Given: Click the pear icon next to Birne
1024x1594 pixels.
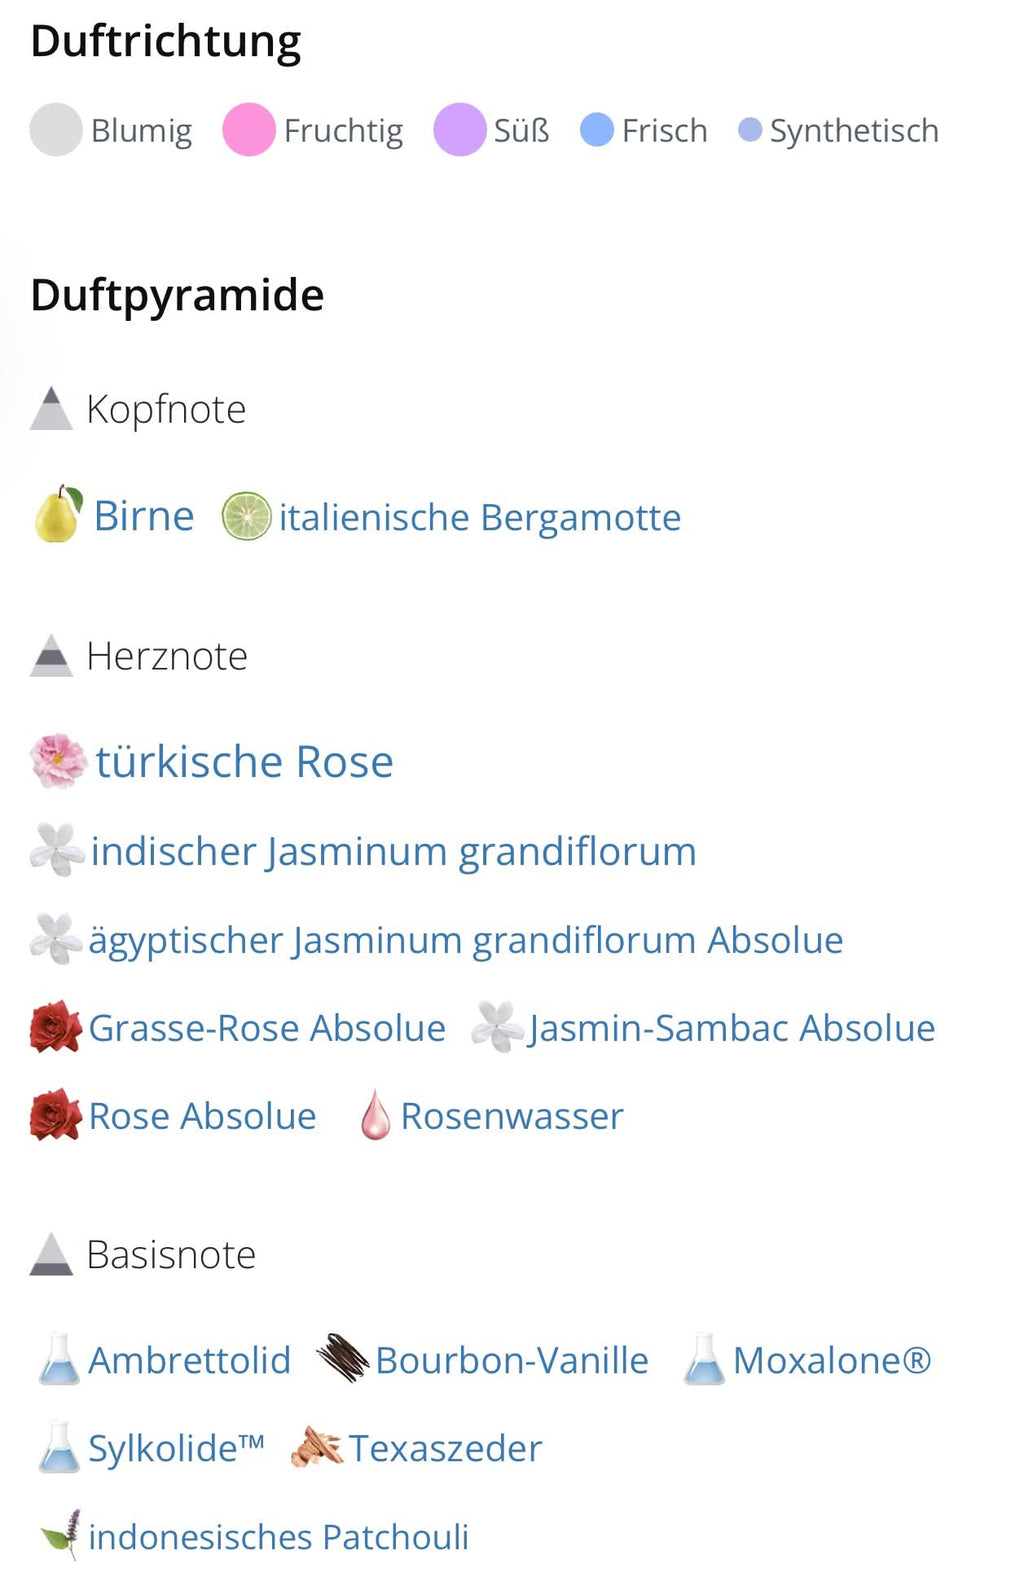Looking at the screenshot, I should coord(58,515).
